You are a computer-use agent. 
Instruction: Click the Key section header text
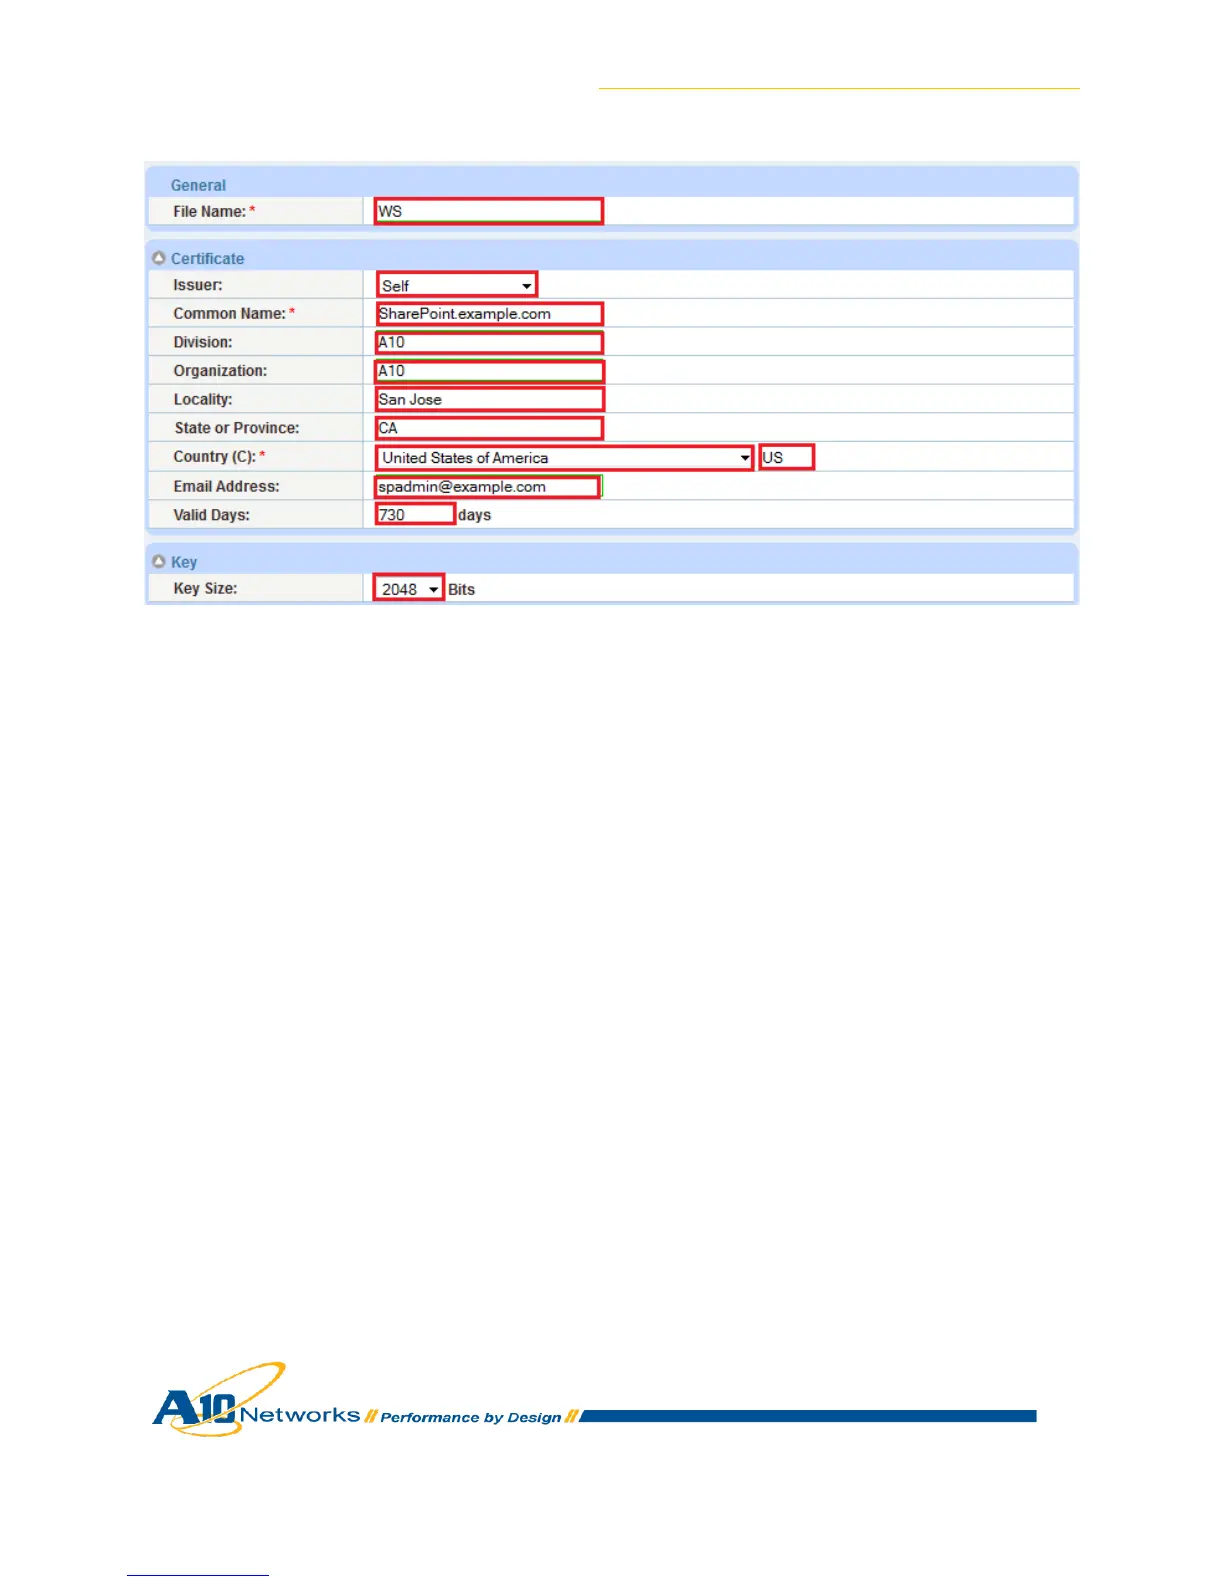(x=184, y=562)
